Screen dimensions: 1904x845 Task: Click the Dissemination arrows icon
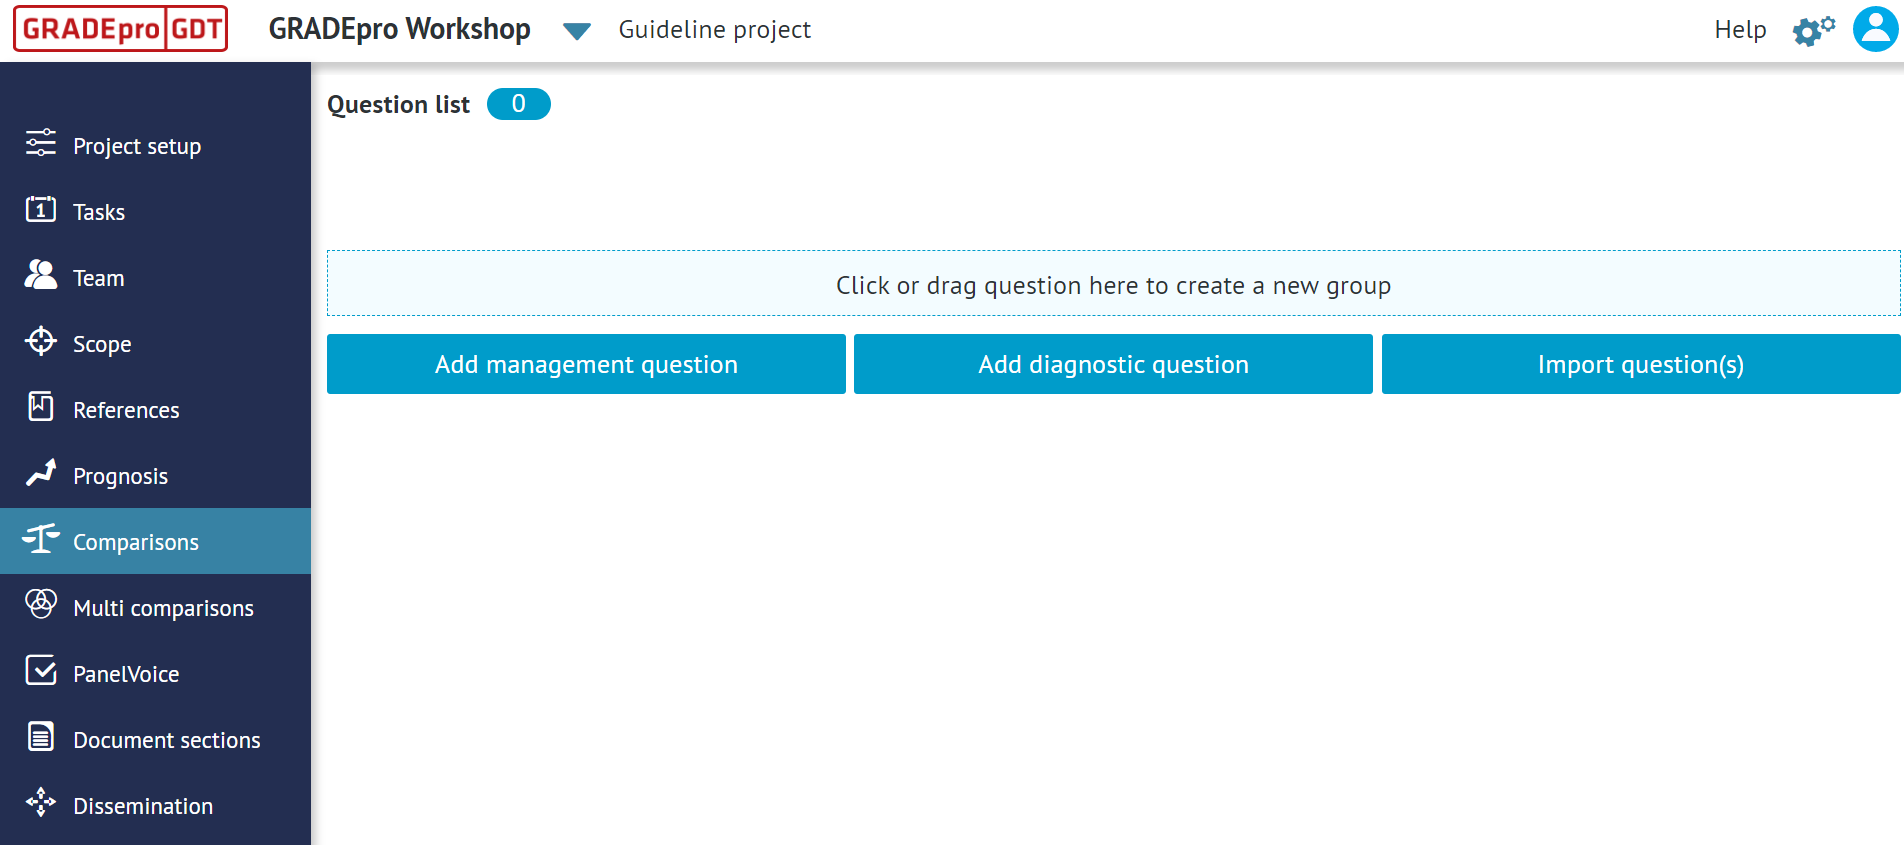[x=40, y=803]
